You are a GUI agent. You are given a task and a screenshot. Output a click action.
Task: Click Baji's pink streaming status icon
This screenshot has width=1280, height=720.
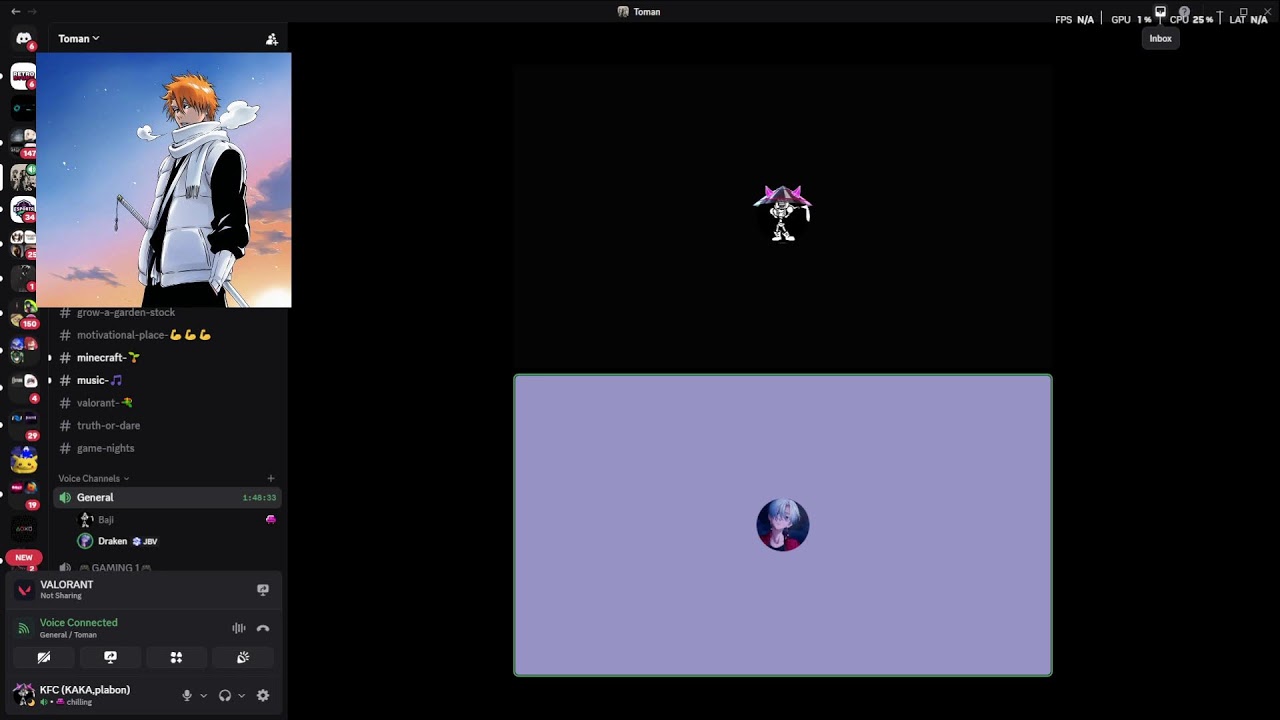[x=270, y=520]
